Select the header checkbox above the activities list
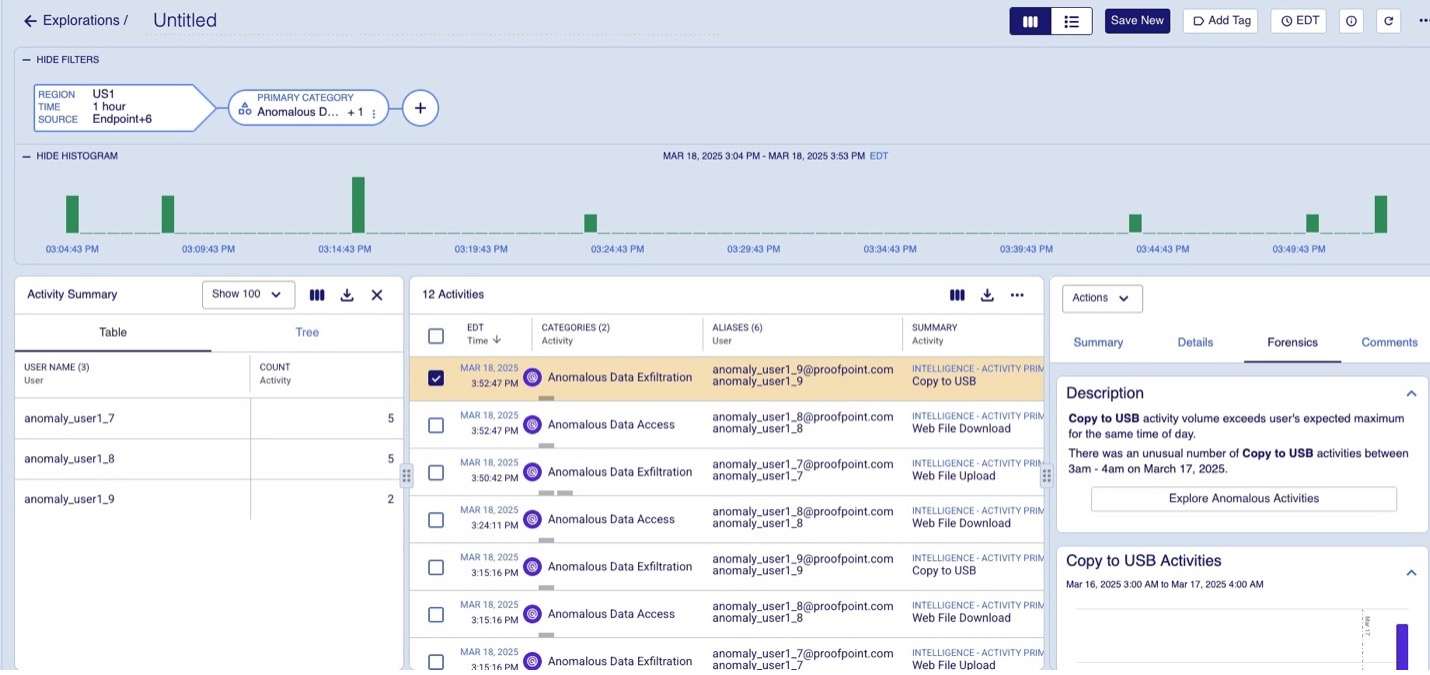1430x675 pixels. pos(436,334)
